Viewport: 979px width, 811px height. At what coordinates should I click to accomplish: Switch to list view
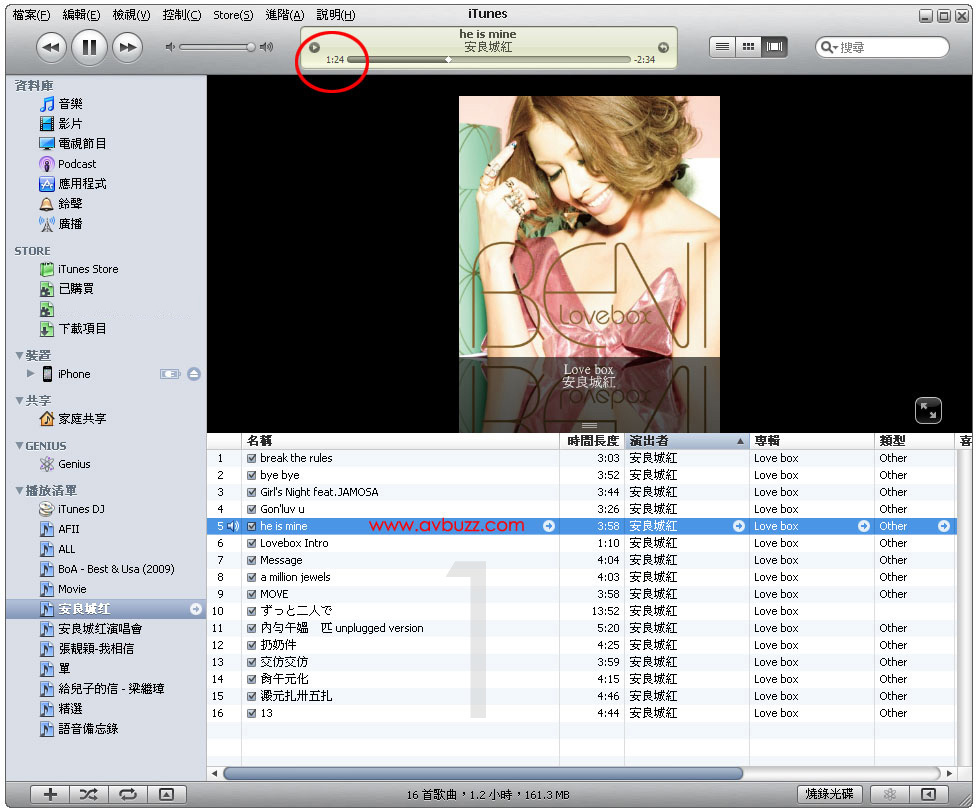(722, 47)
